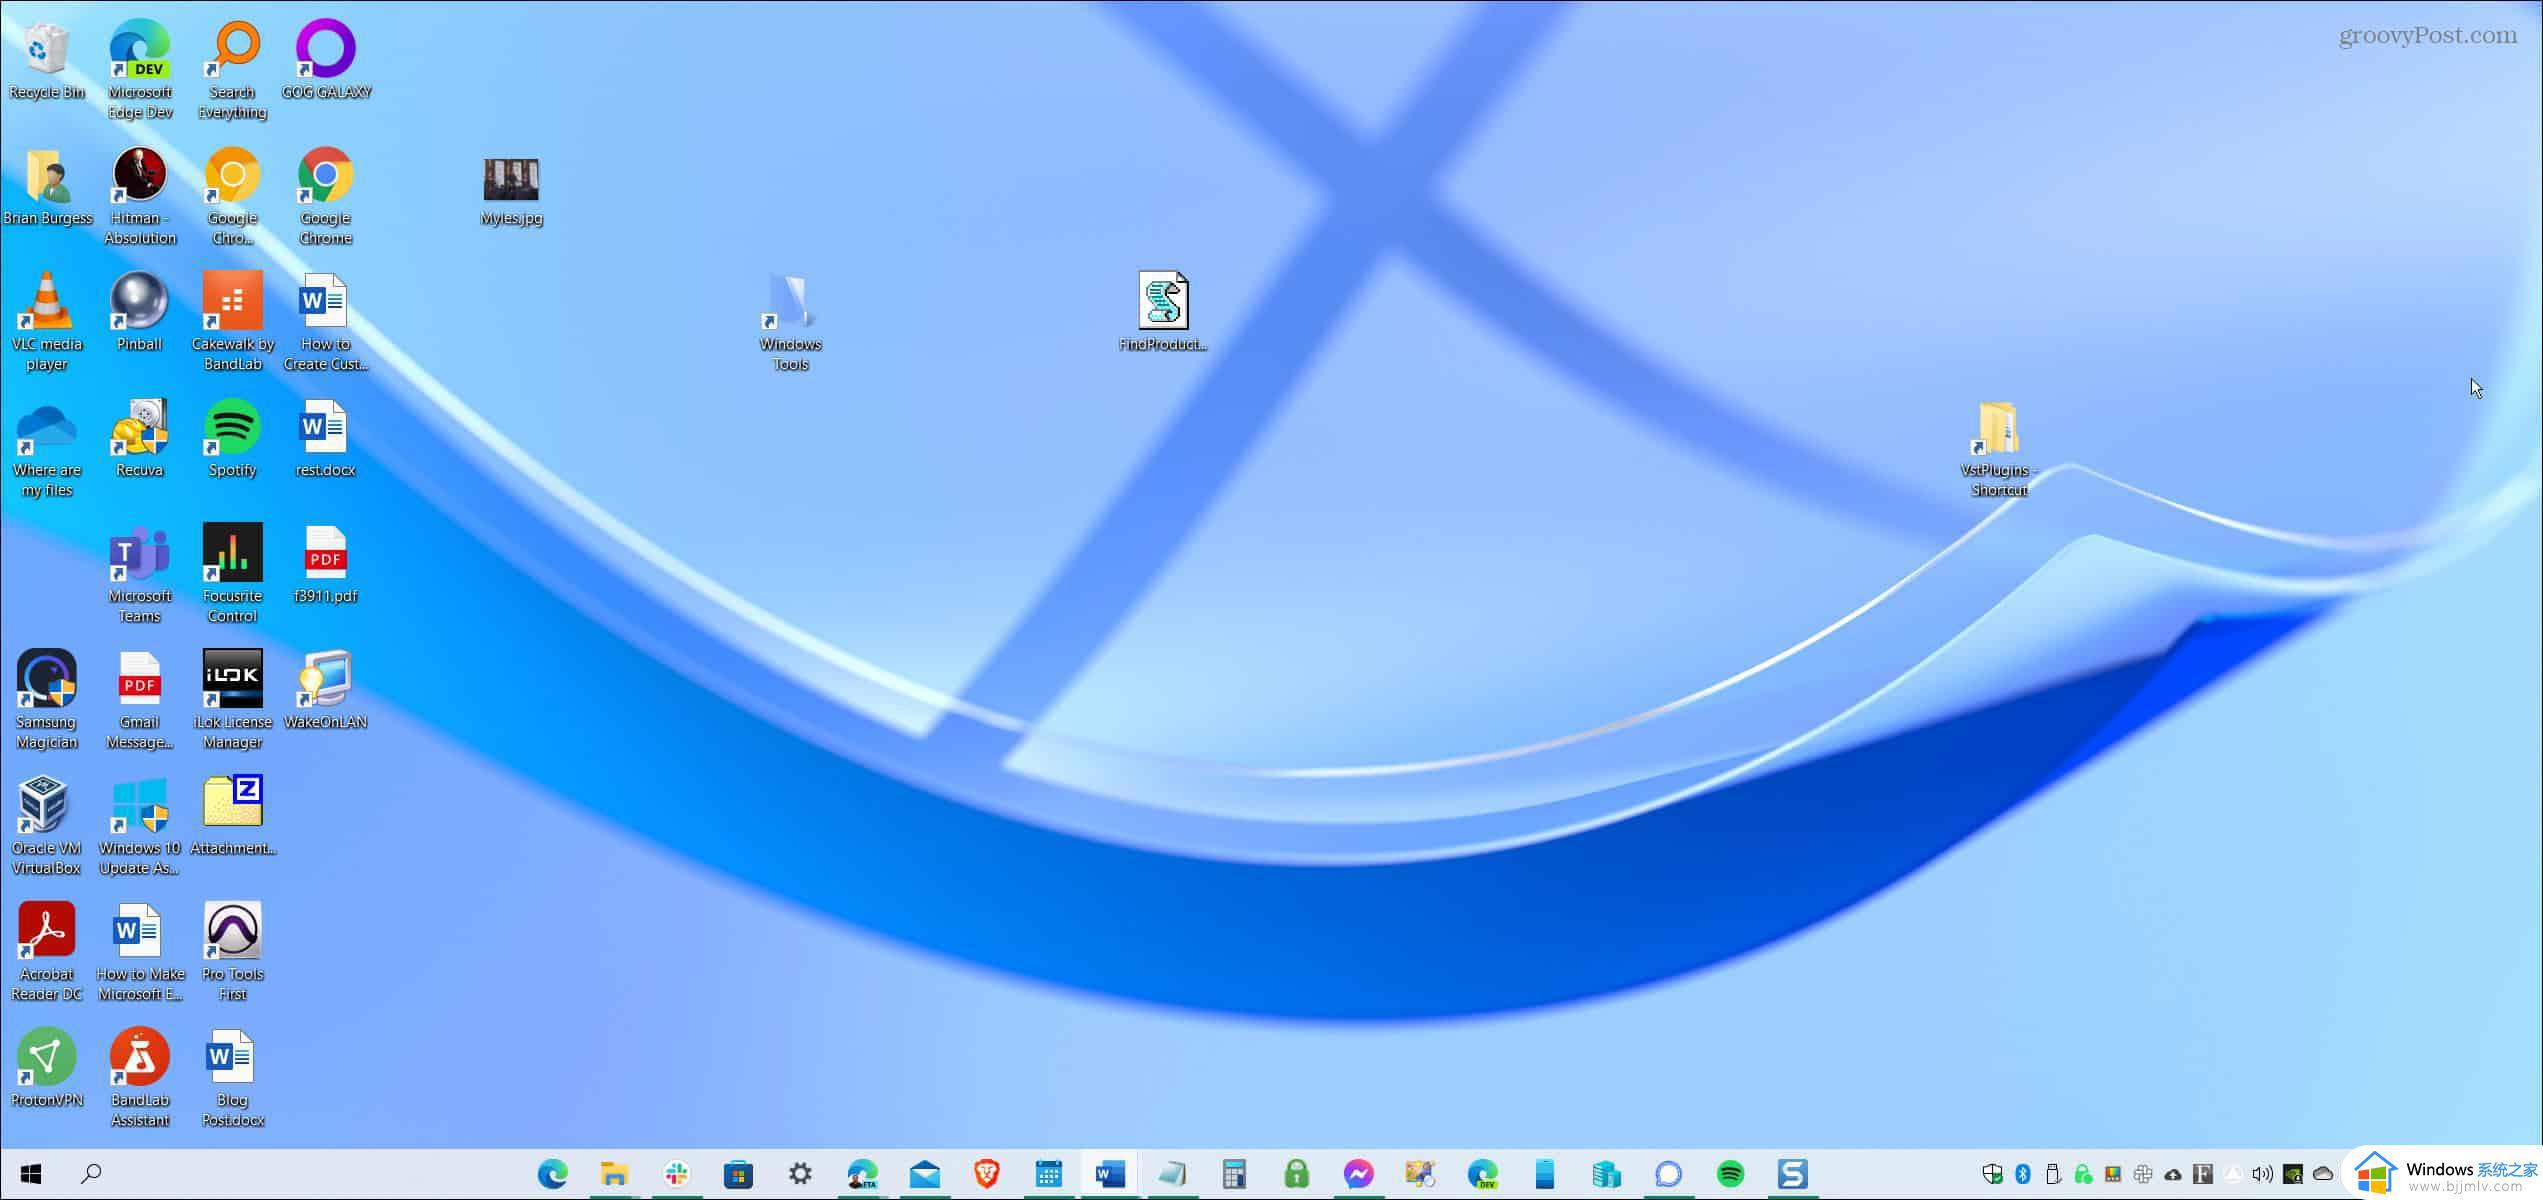Select the Gmail Message PDF file
2543x1200 pixels.
[140, 700]
